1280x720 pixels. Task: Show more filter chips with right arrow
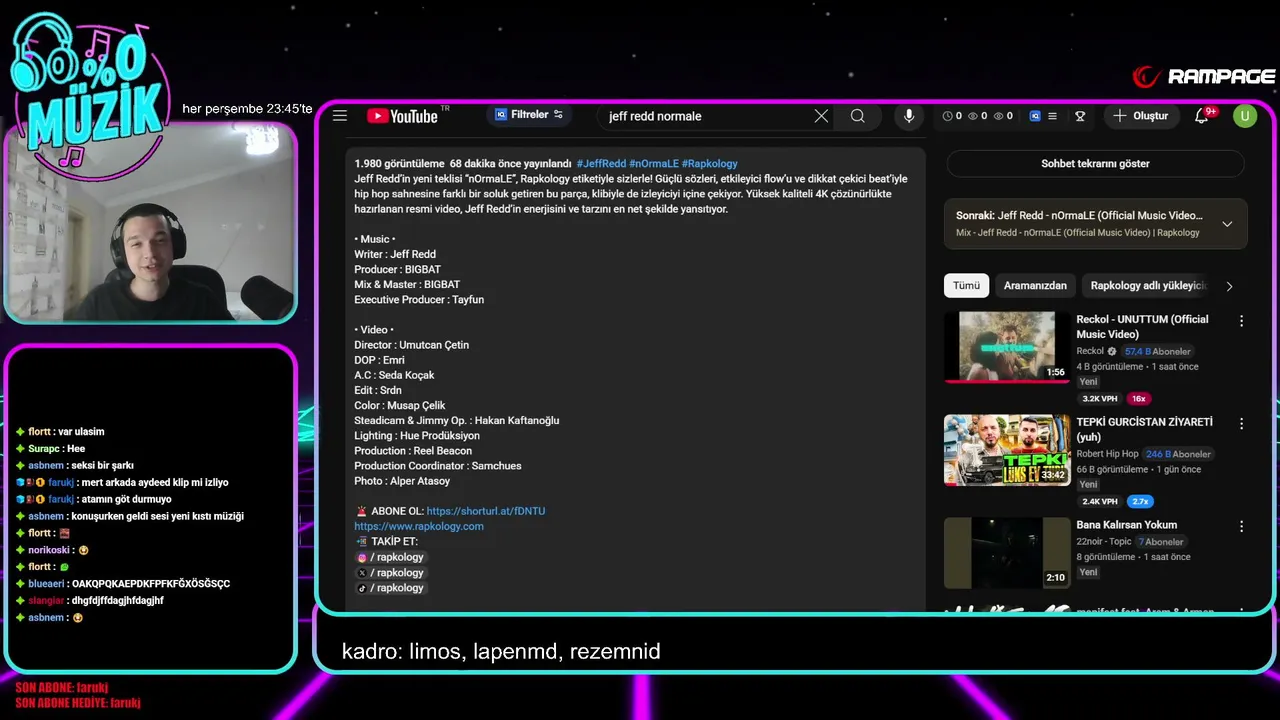tap(1229, 286)
